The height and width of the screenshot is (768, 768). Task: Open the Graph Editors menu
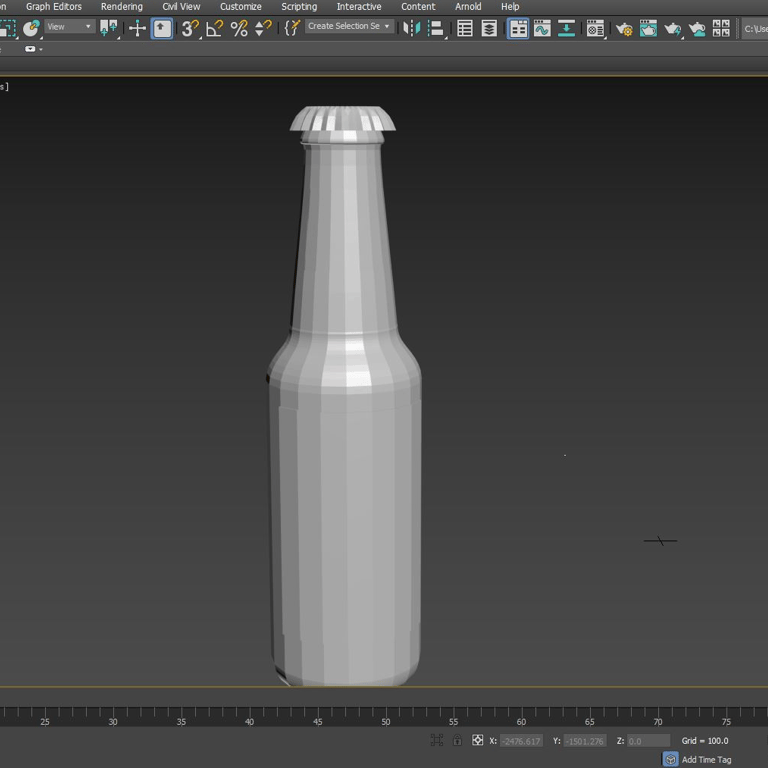click(54, 7)
